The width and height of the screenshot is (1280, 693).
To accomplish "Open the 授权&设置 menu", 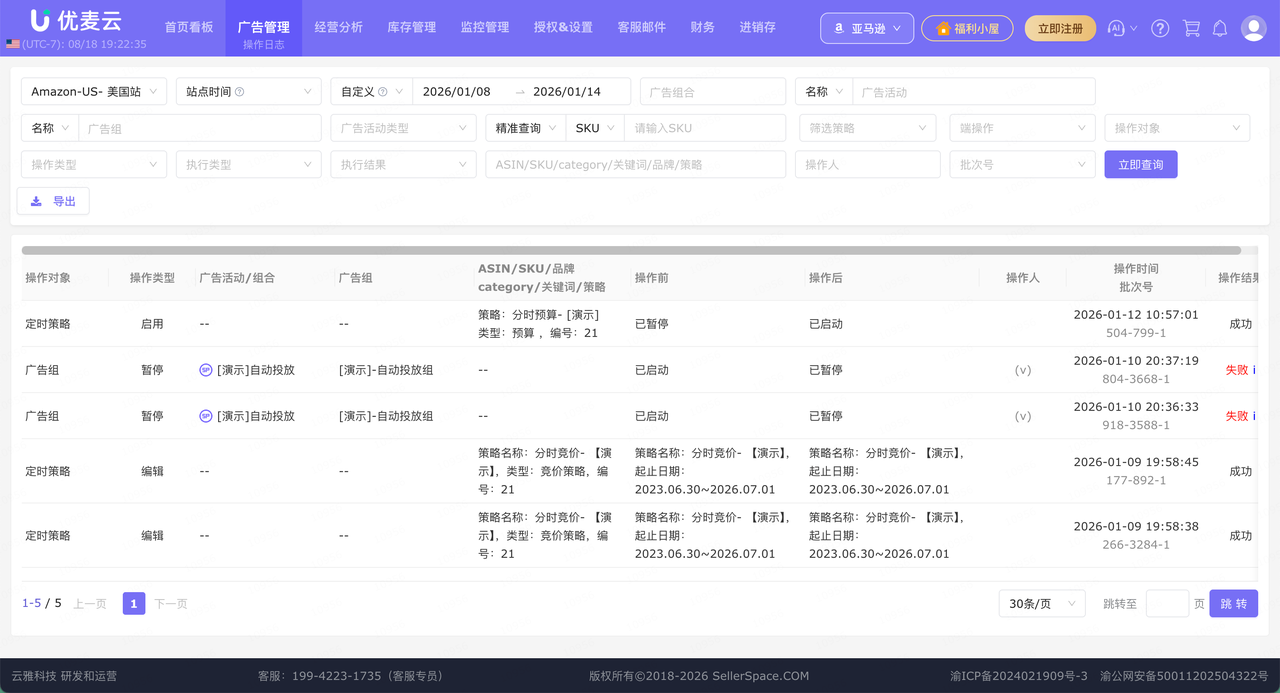I will pyautogui.click(x=563, y=28).
